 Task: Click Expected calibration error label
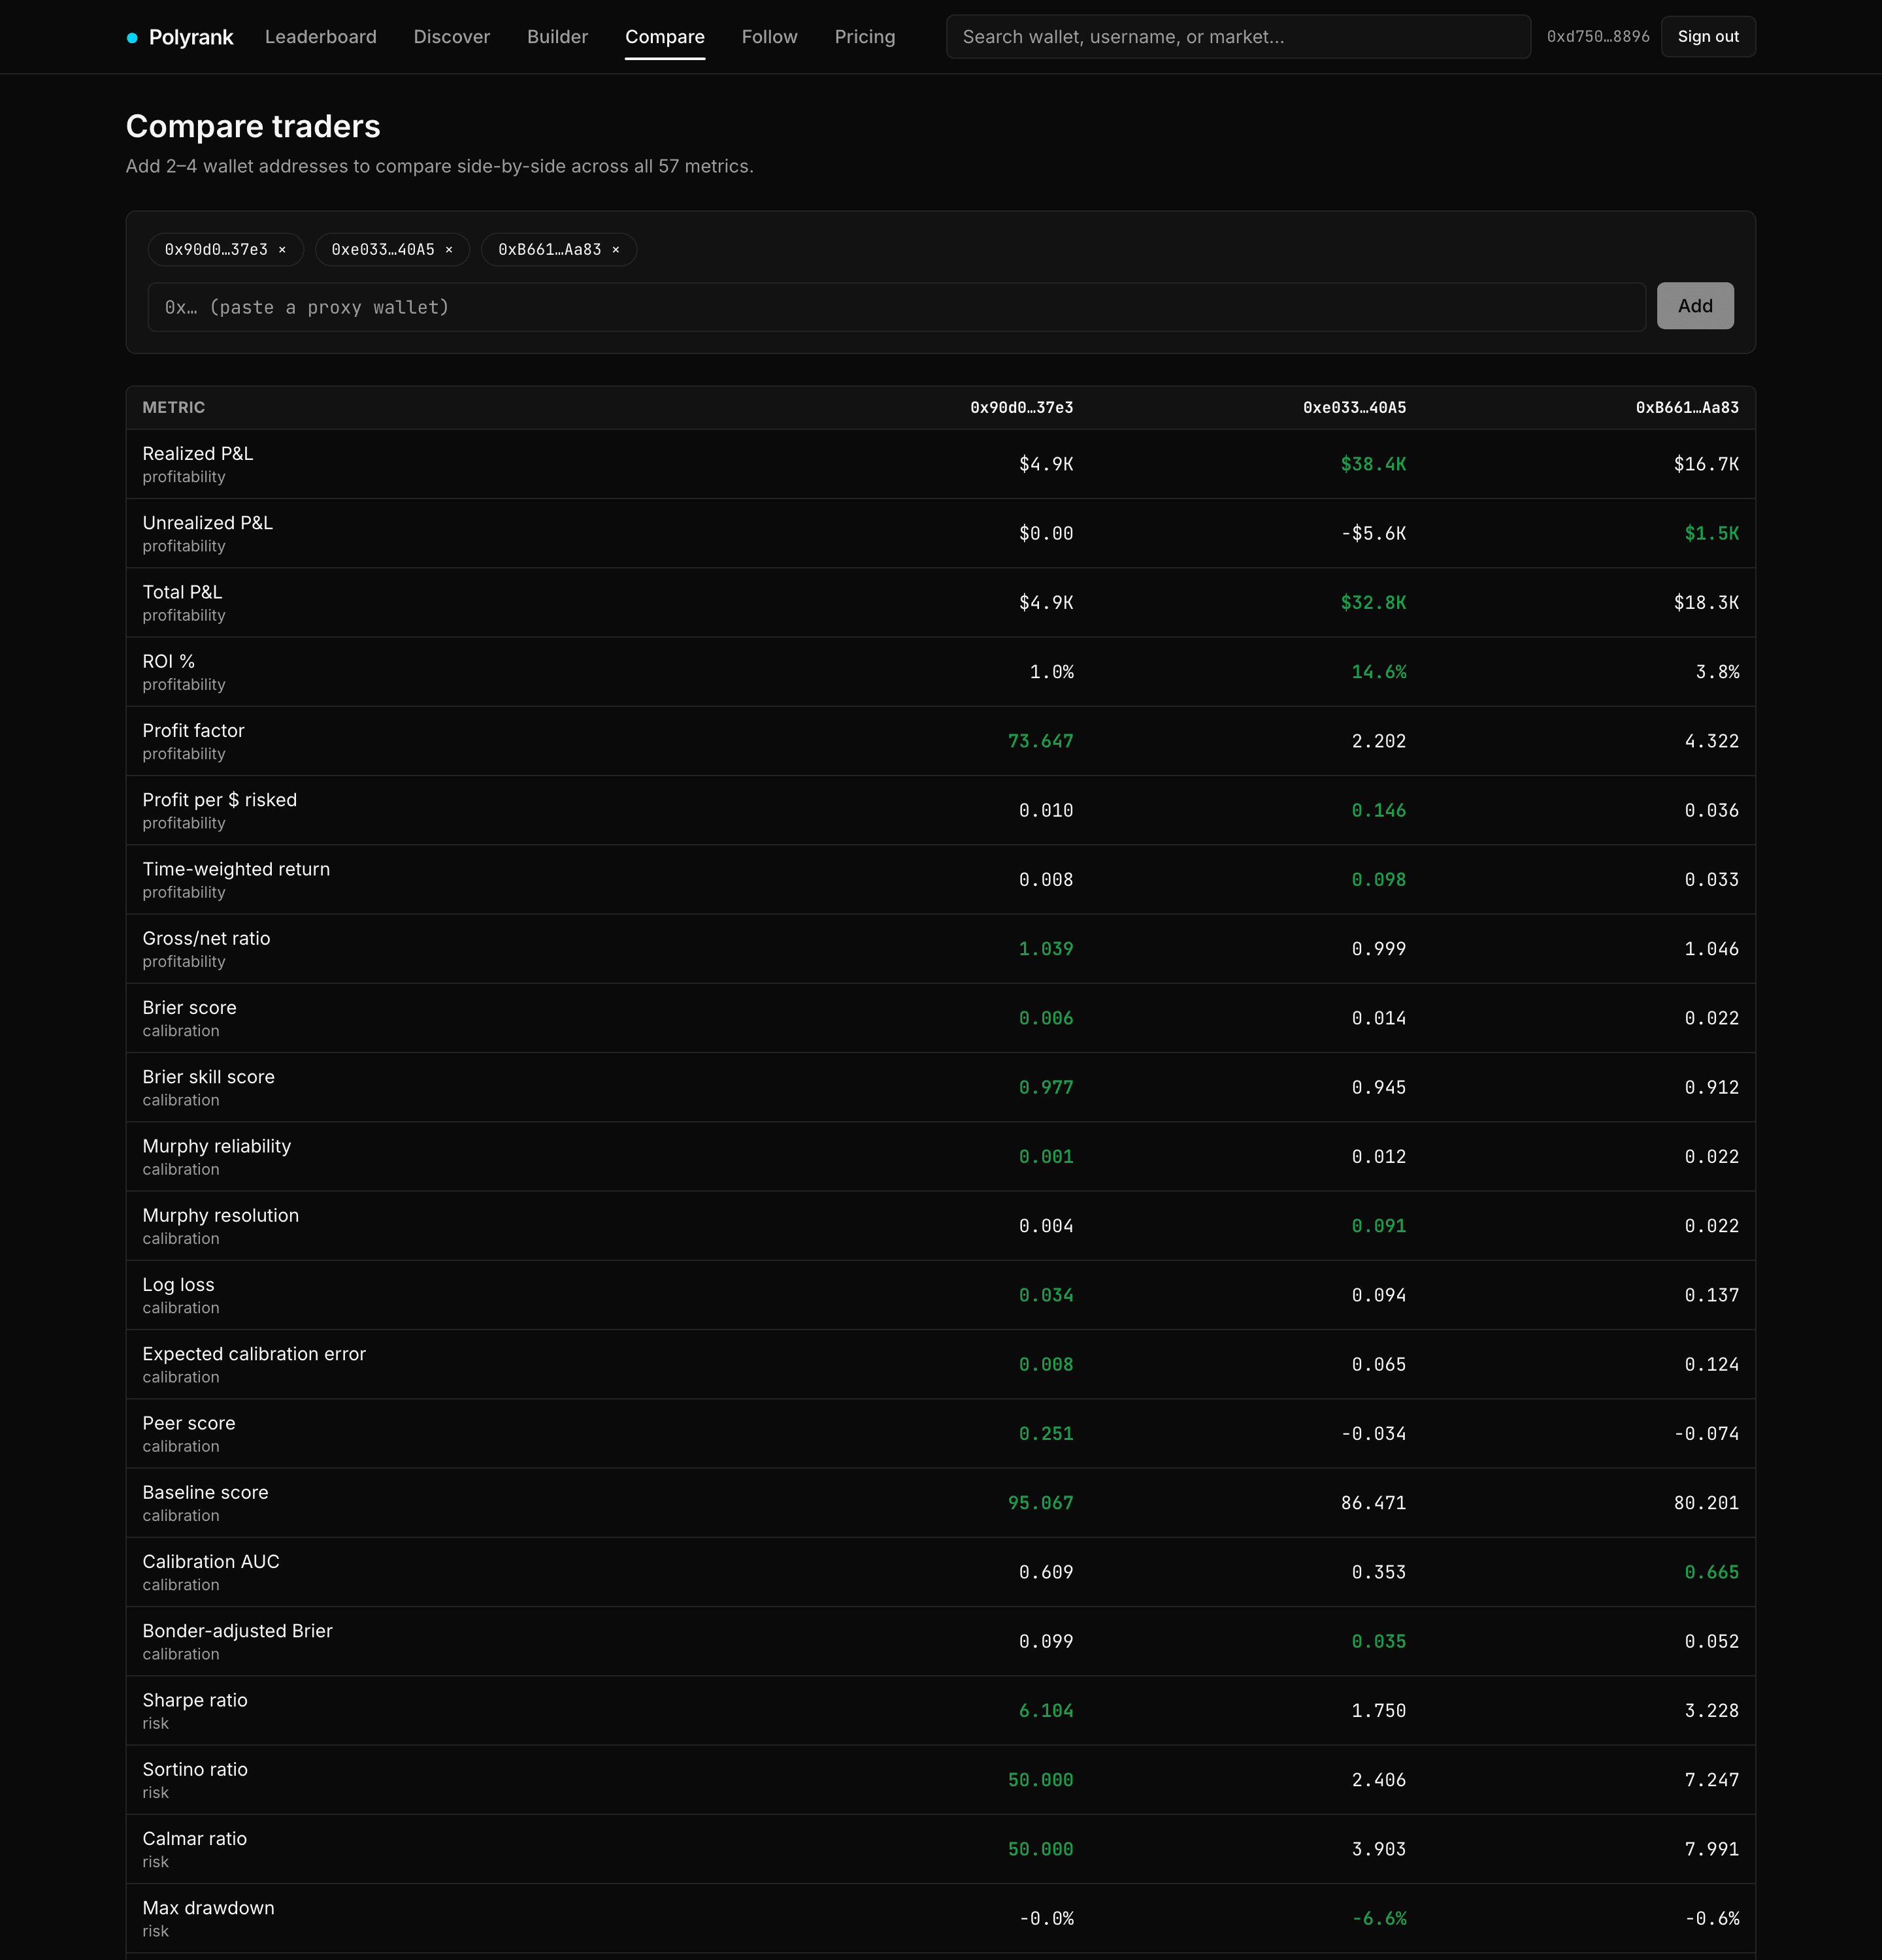coord(254,1354)
